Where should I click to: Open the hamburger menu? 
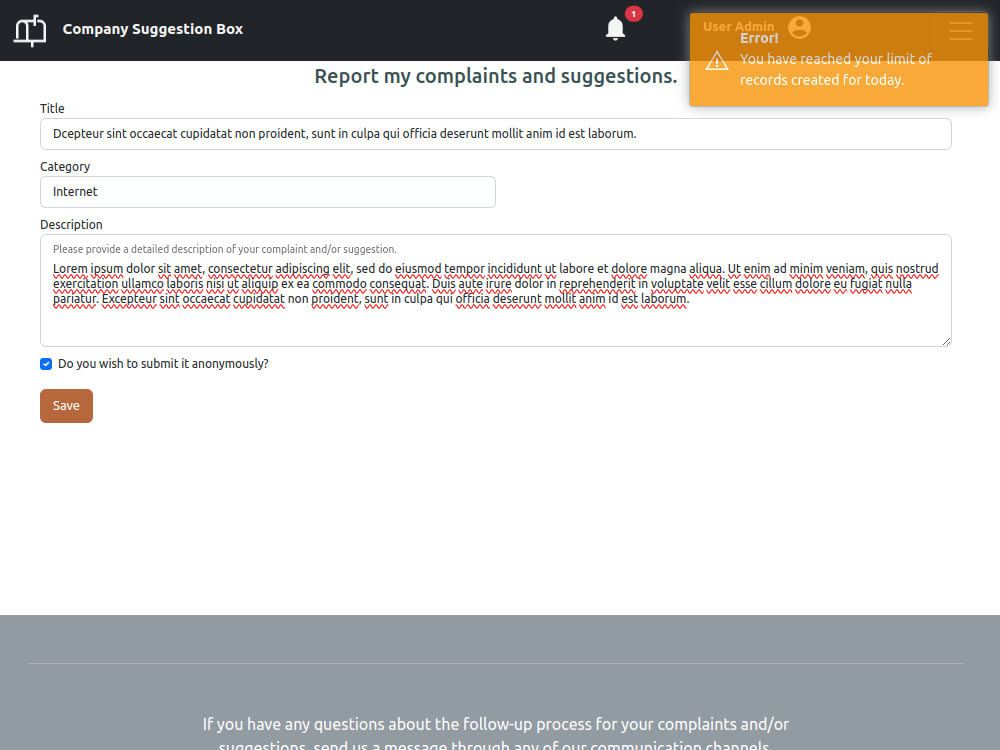click(960, 30)
